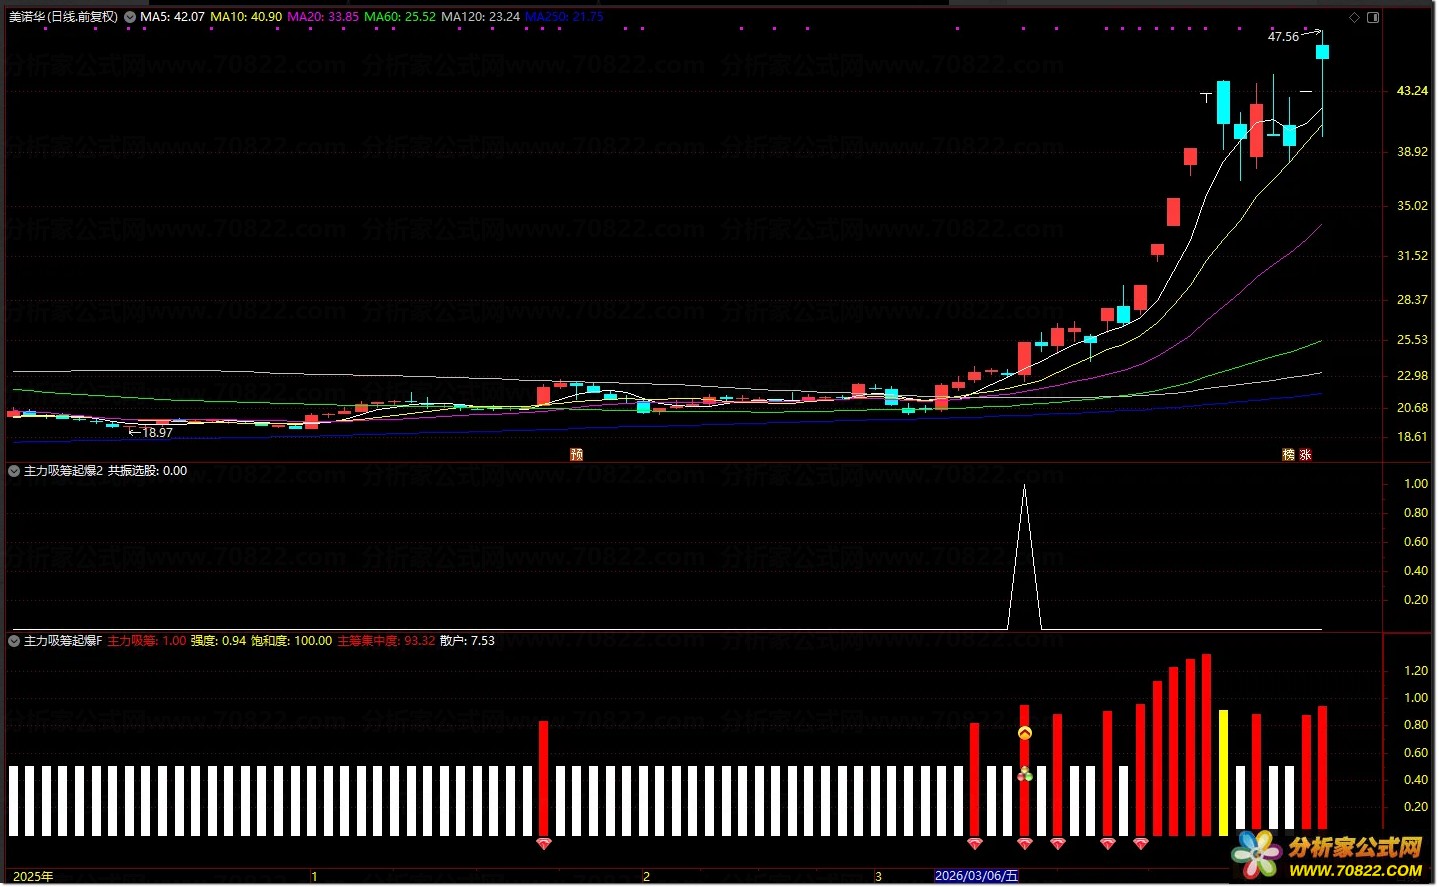The height and width of the screenshot is (887, 1439).
Task: Click the yellow up-arrow signal icon
Action: tap(1024, 734)
